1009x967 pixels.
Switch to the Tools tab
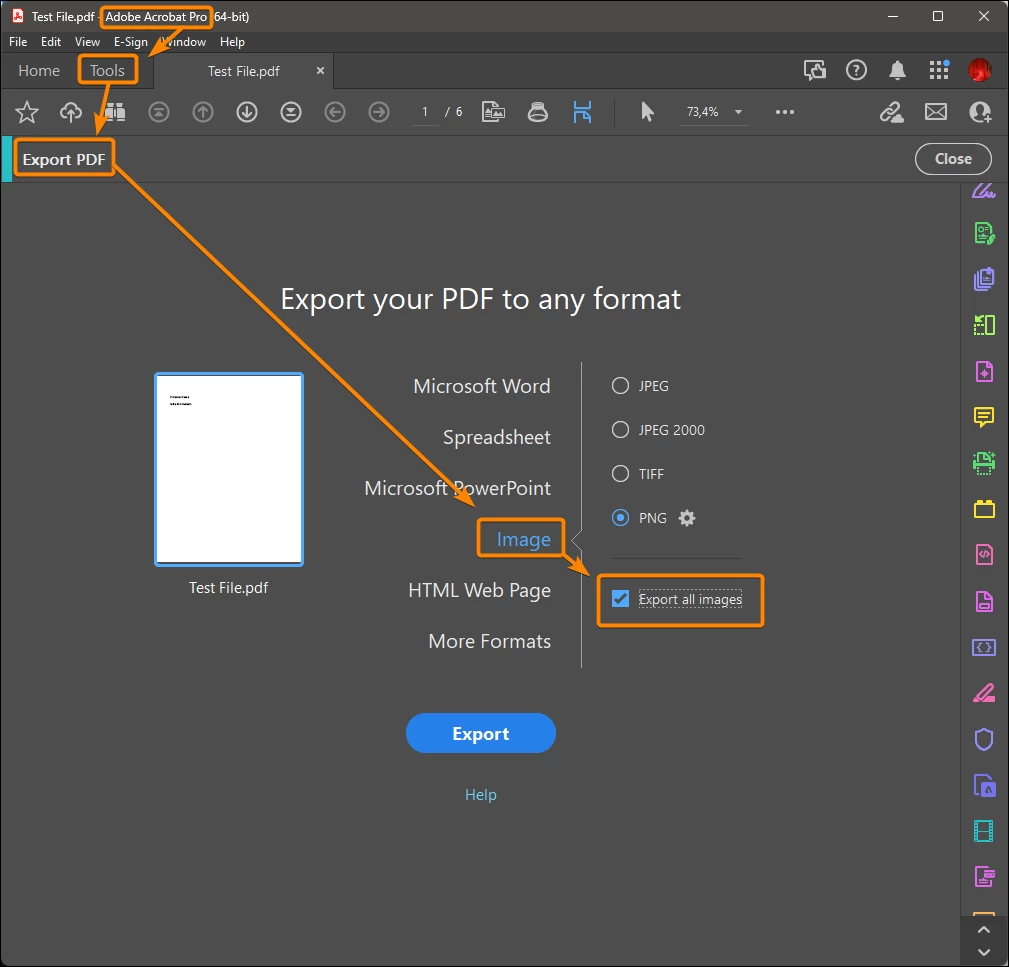(107, 71)
